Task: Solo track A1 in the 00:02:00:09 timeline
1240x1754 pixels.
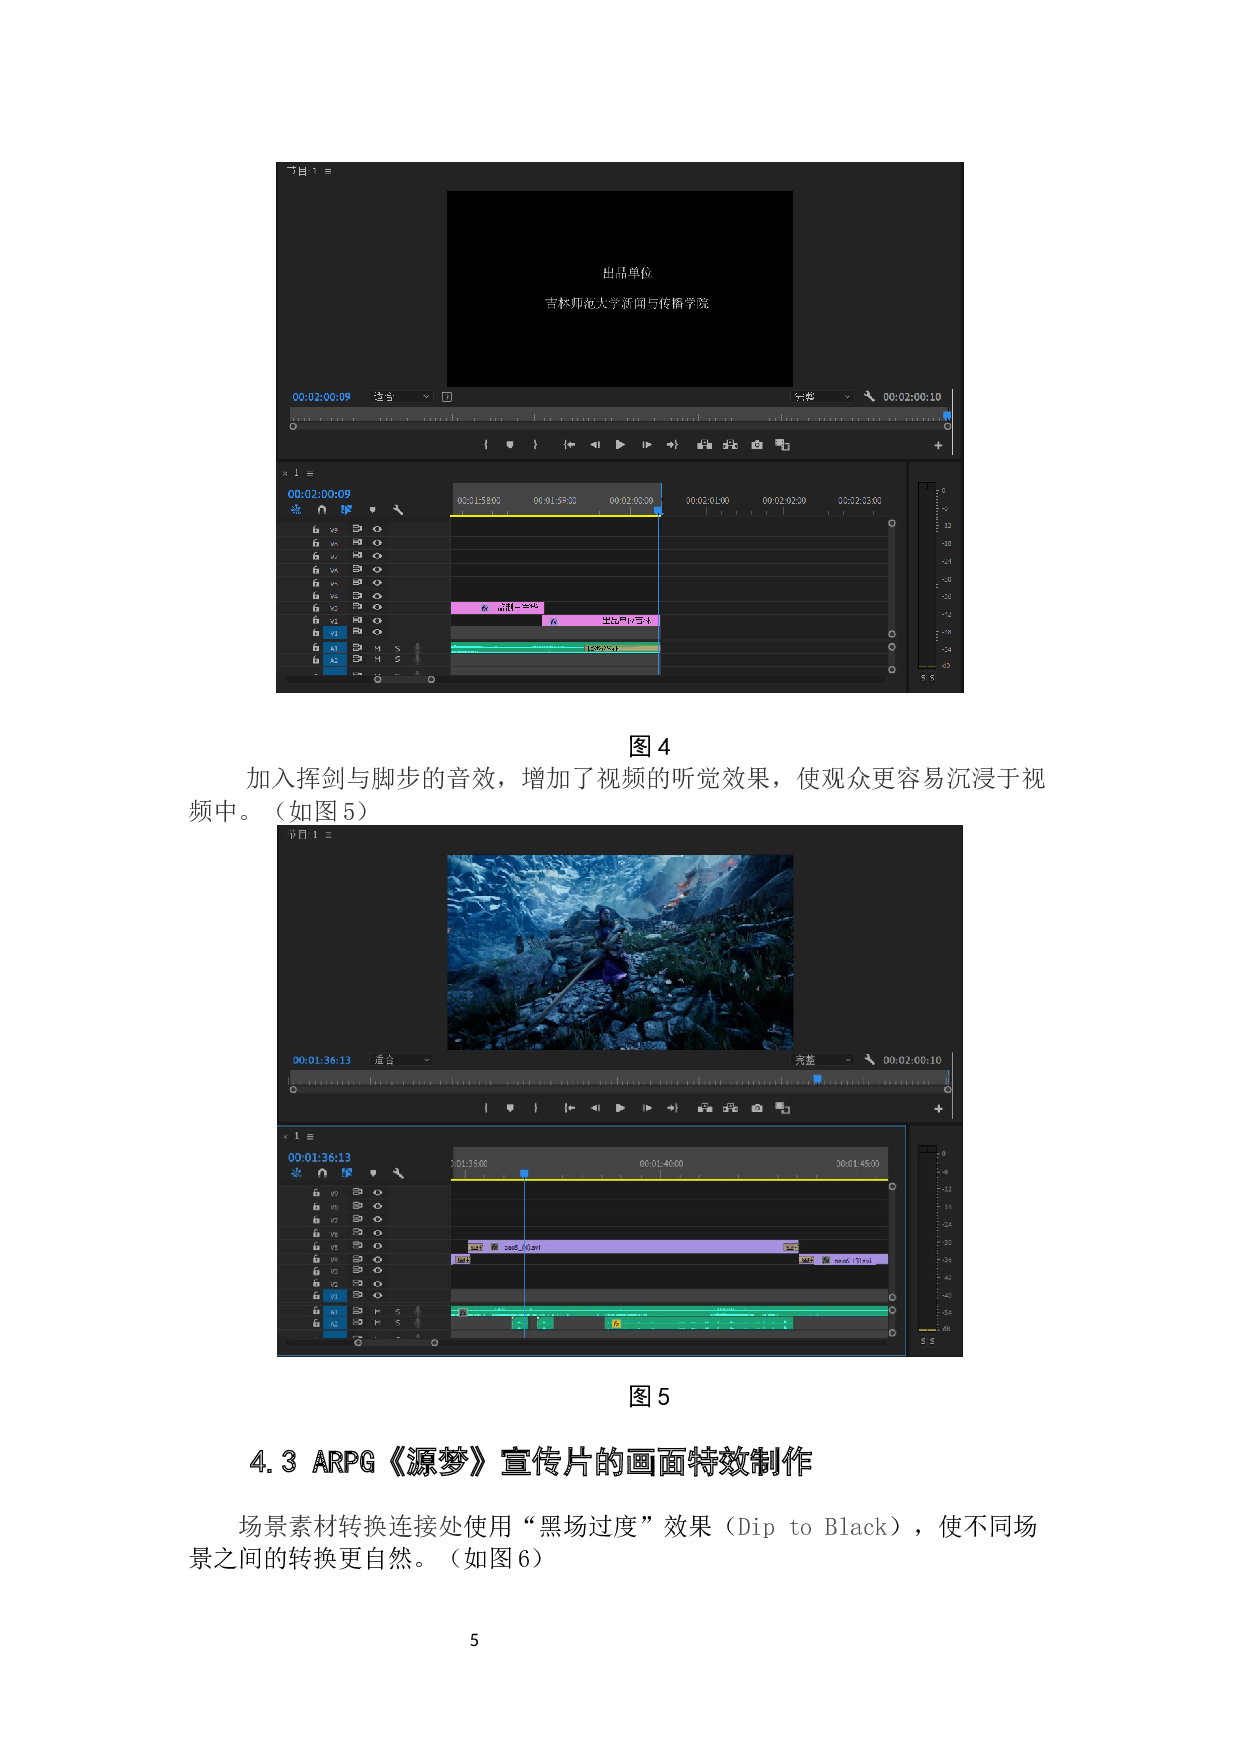Action: point(397,648)
